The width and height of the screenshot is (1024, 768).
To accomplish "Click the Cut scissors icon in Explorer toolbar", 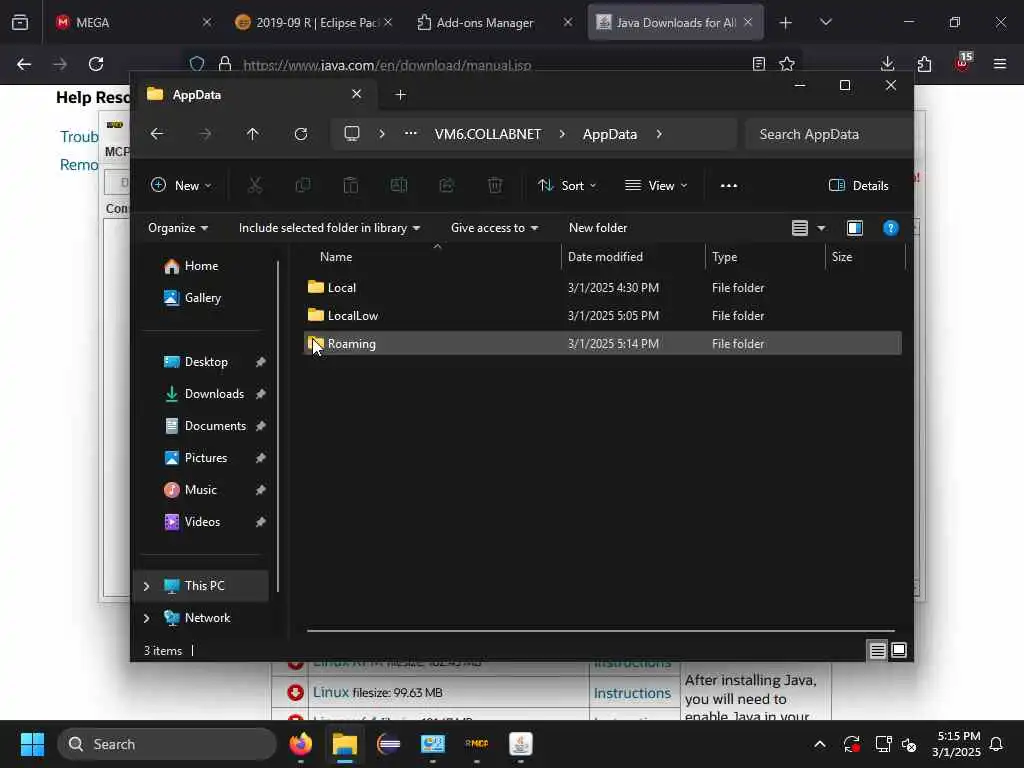I will coord(255,185).
